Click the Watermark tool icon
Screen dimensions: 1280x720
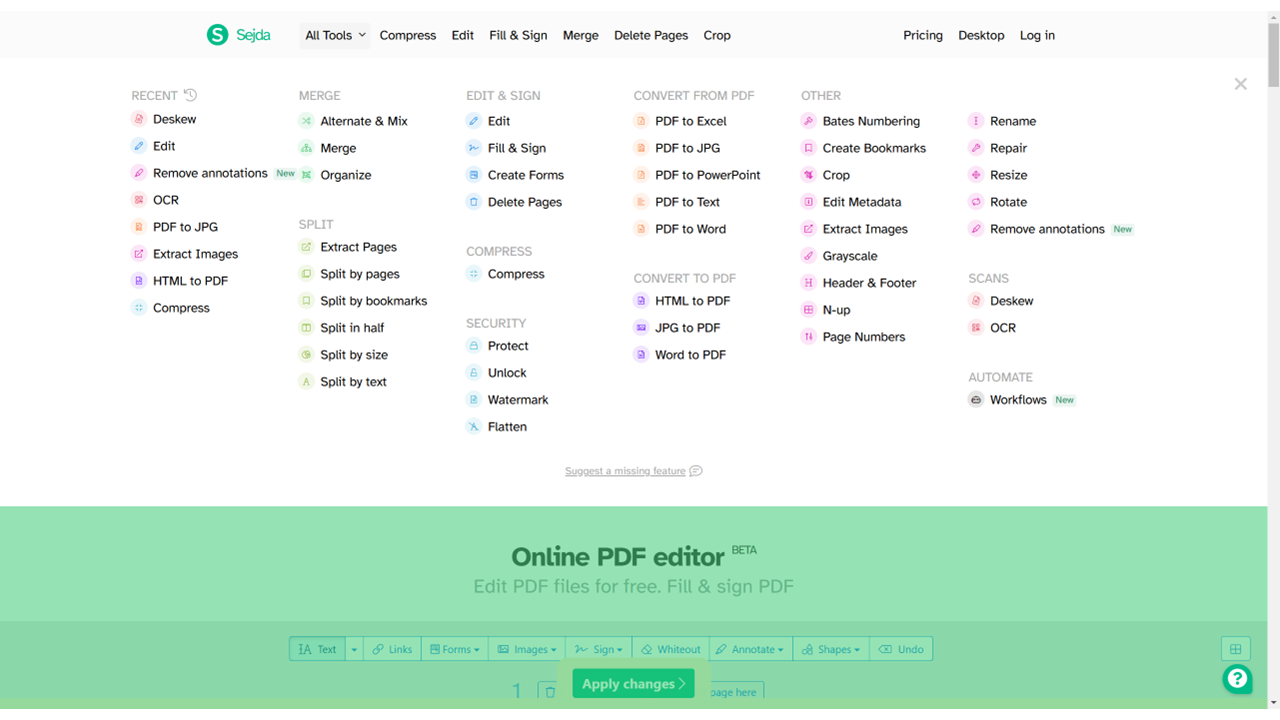[x=474, y=400]
